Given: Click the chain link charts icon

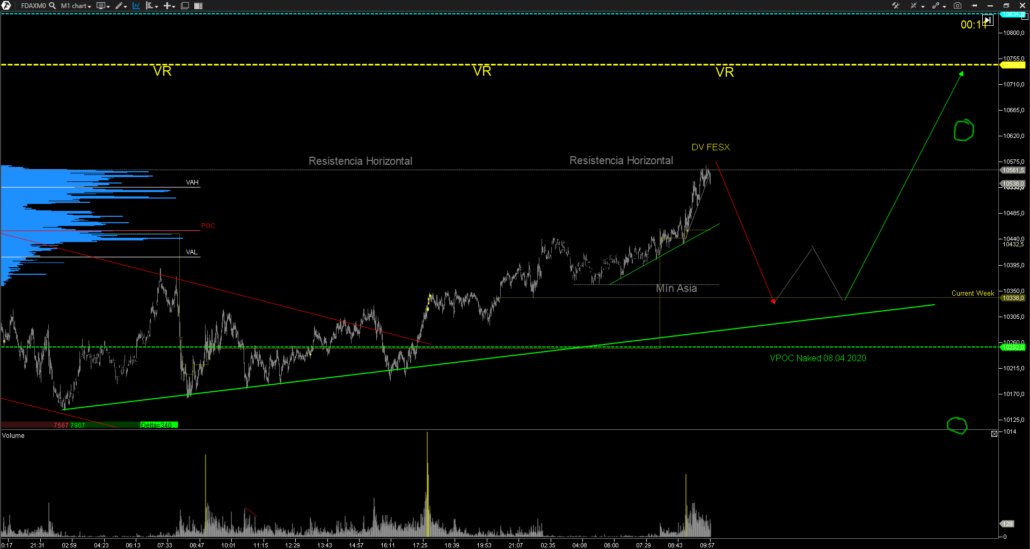Looking at the screenshot, I should click(x=935, y=5).
